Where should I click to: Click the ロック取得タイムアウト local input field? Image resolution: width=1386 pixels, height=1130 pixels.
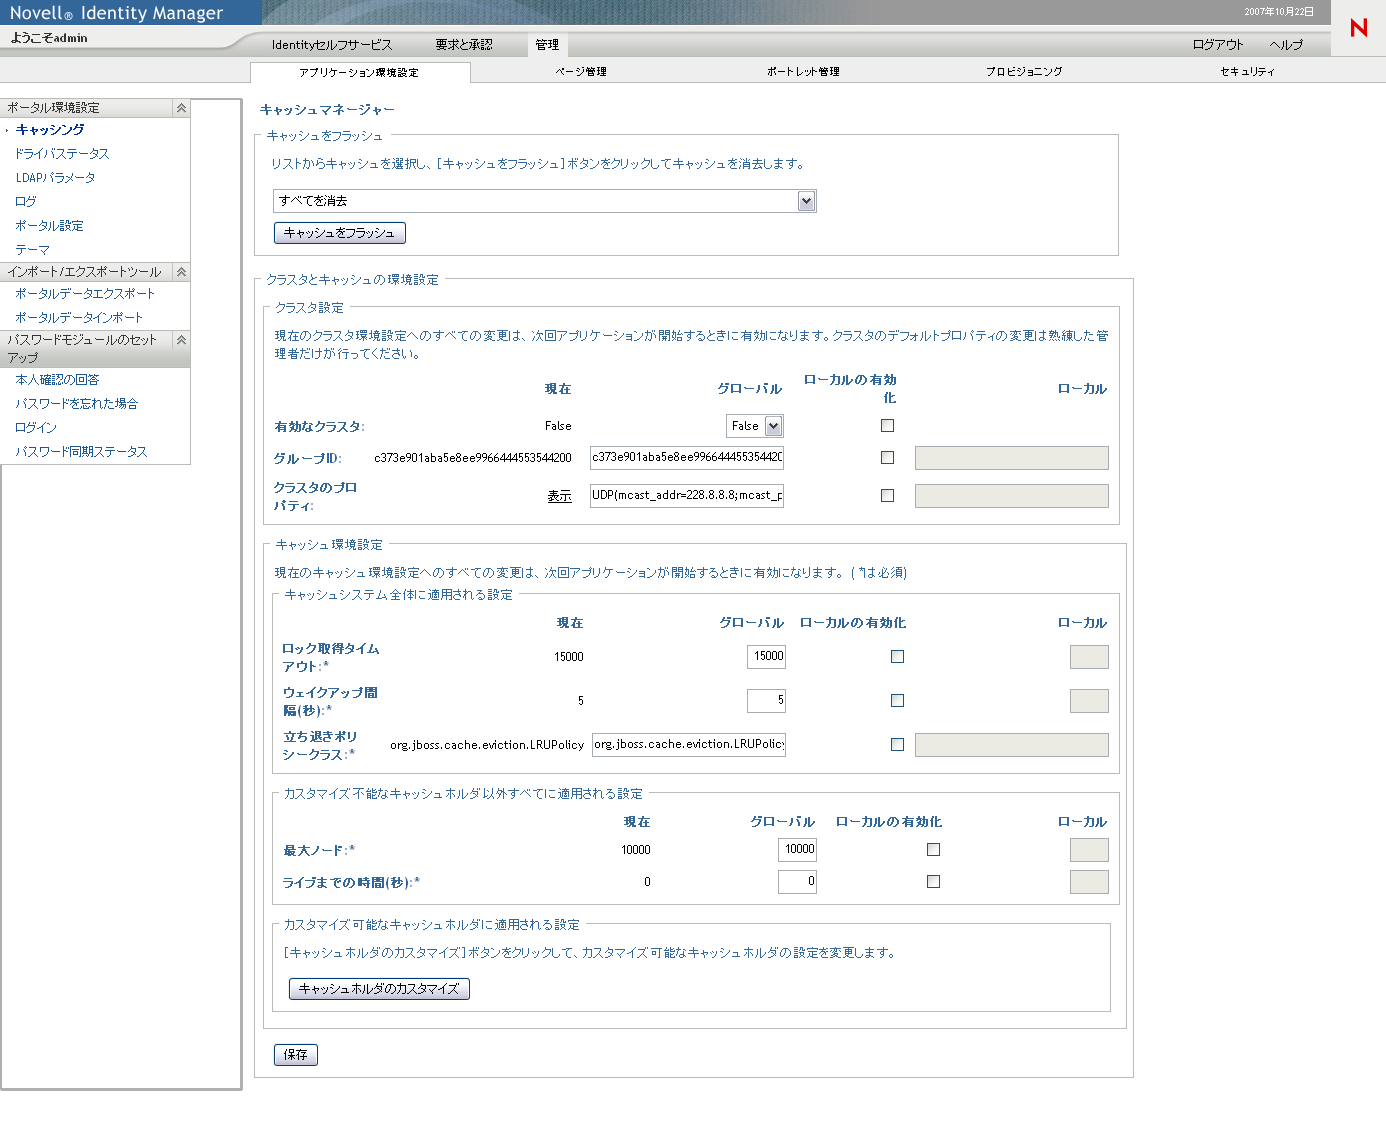(1089, 657)
